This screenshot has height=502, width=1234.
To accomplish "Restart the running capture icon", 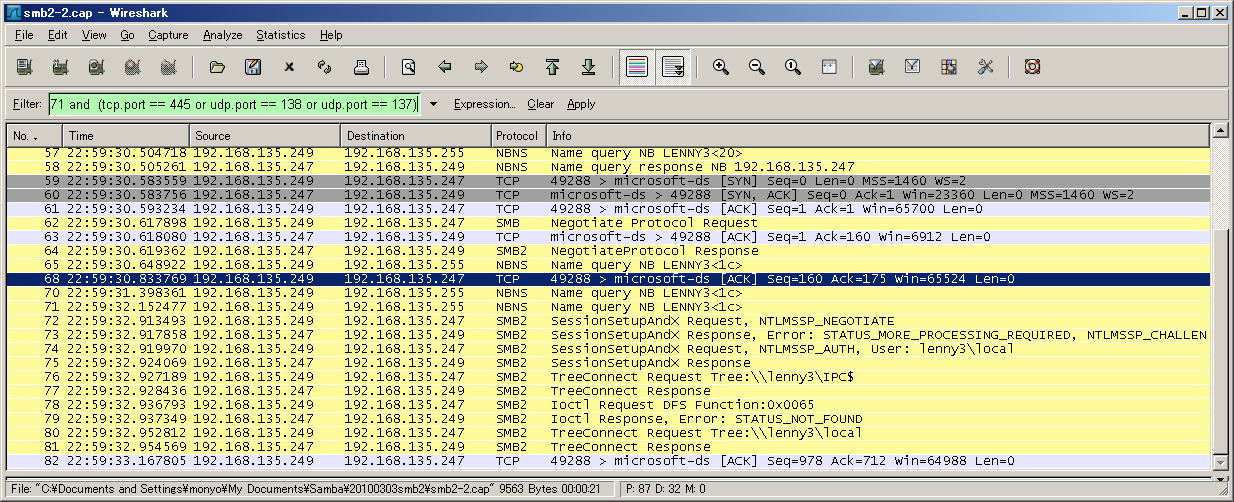I will (168, 67).
